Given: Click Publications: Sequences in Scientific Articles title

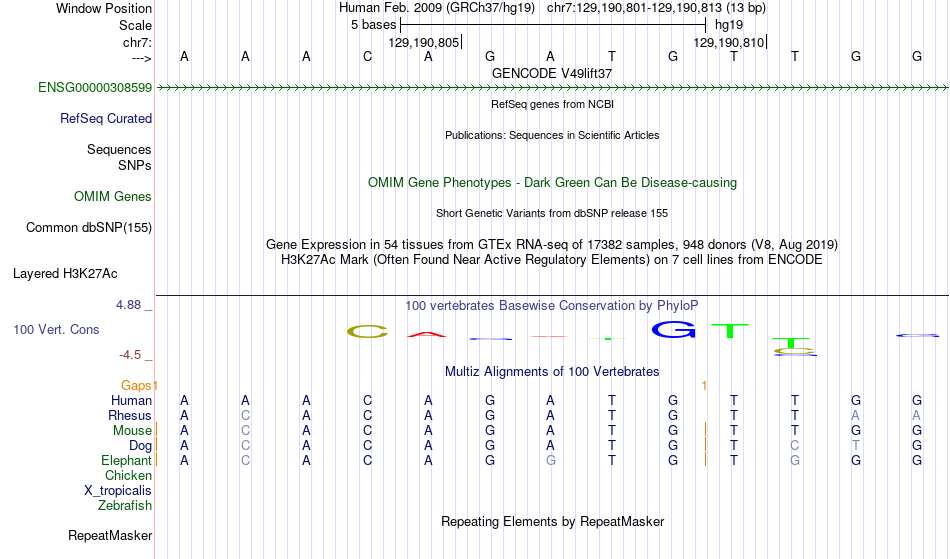Looking at the screenshot, I should pos(552,135).
